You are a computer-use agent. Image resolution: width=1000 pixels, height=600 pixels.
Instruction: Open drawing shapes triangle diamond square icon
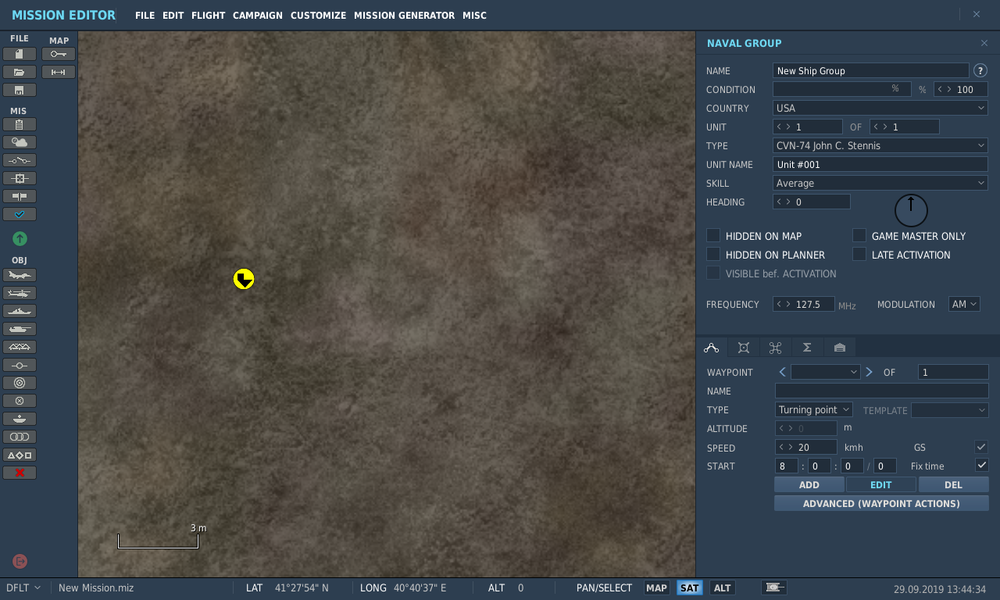click(x=19, y=455)
